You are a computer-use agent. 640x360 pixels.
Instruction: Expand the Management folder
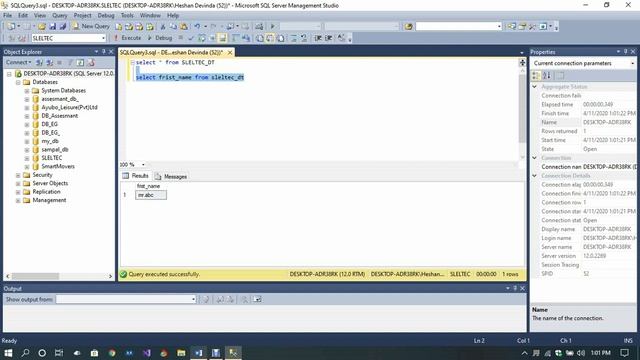tap(18, 200)
